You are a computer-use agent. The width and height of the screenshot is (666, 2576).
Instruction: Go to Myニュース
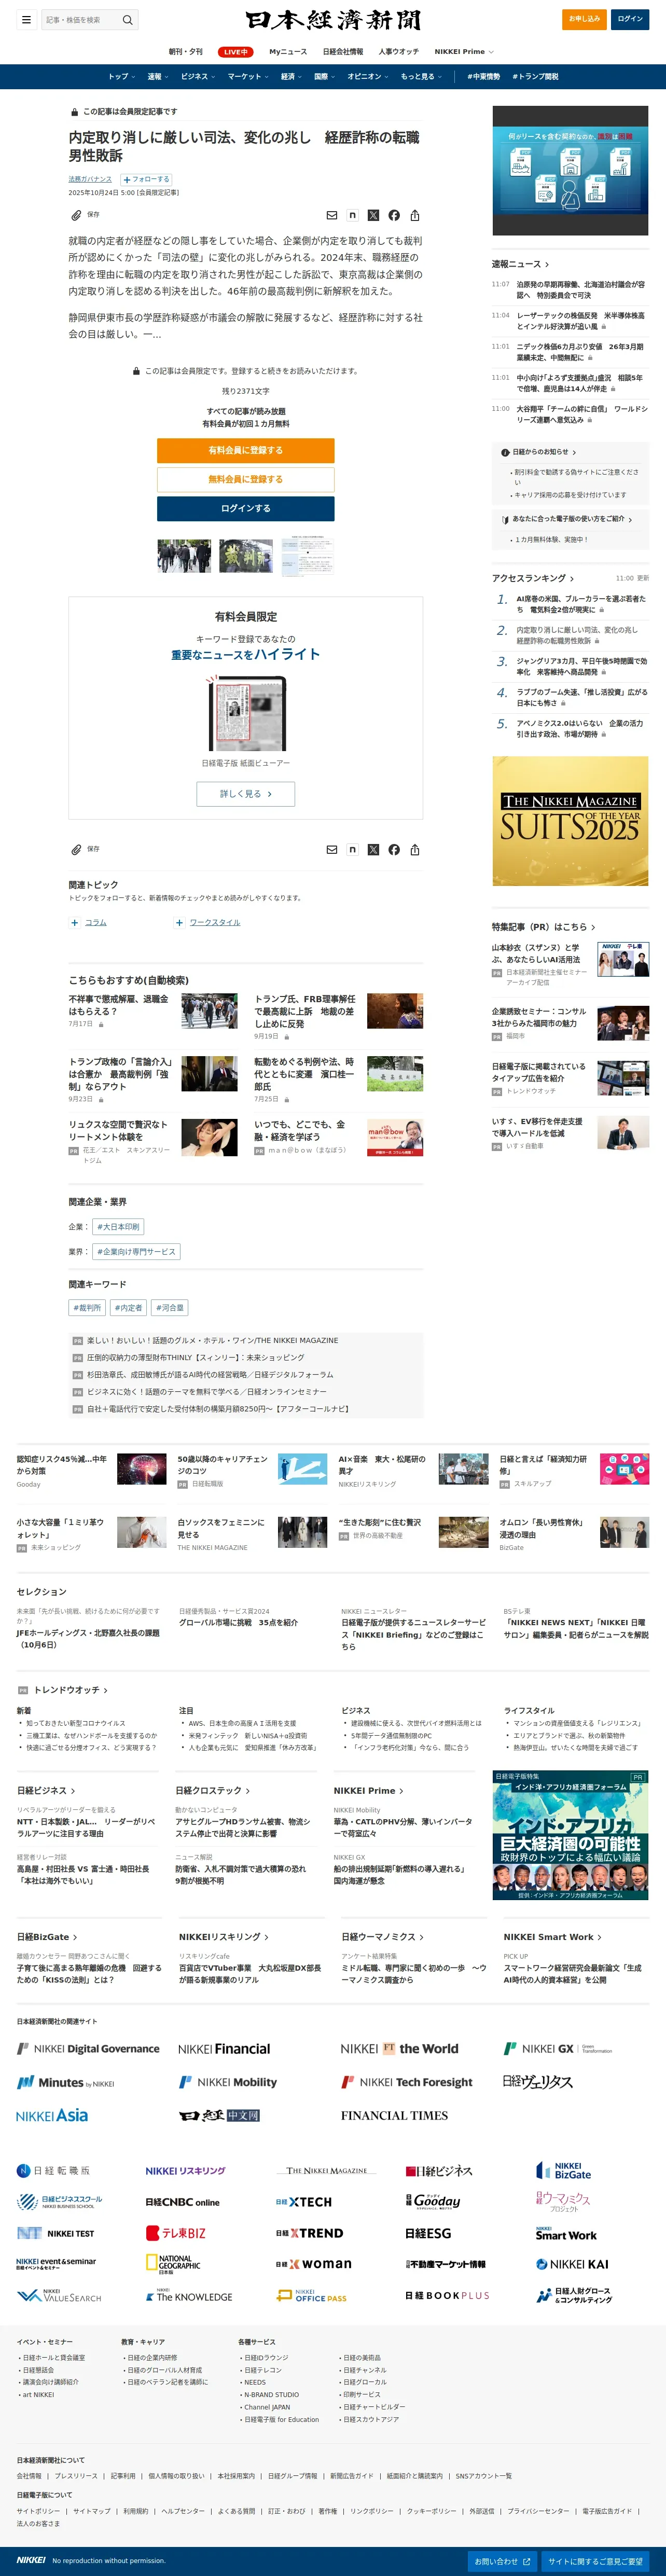pyautogui.click(x=288, y=52)
